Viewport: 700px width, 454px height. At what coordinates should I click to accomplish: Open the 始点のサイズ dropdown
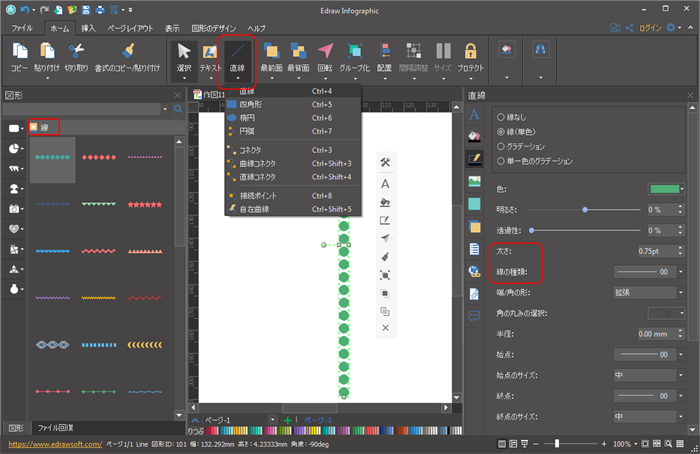pyautogui.click(x=649, y=375)
